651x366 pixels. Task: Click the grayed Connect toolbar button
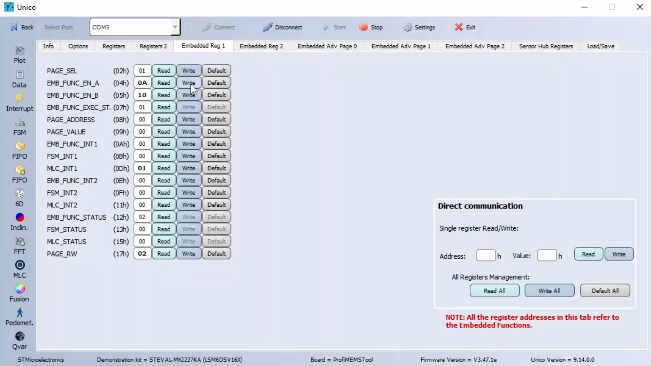(219, 27)
